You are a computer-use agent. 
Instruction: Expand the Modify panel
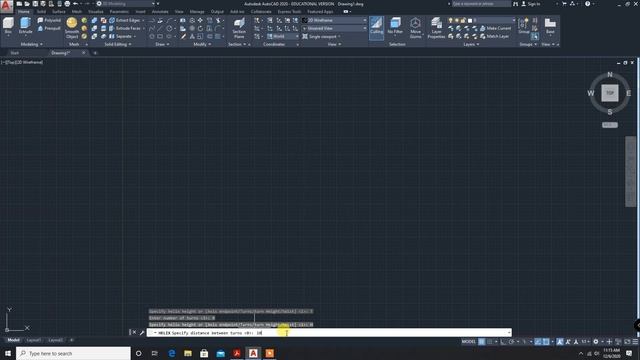pos(202,44)
